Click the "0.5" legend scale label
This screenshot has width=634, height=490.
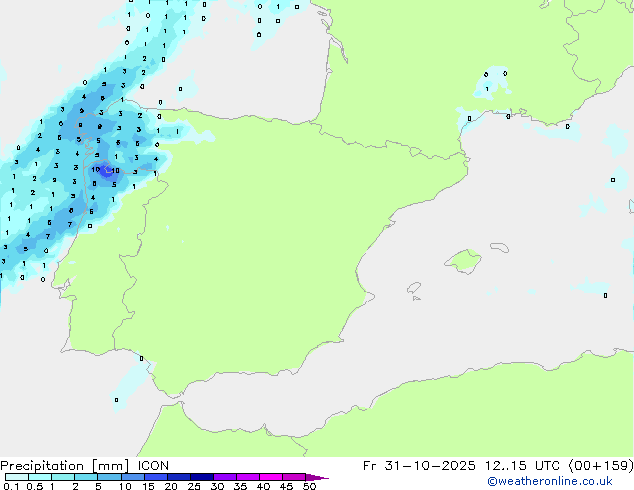pyautogui.click(x=34, y=486)
